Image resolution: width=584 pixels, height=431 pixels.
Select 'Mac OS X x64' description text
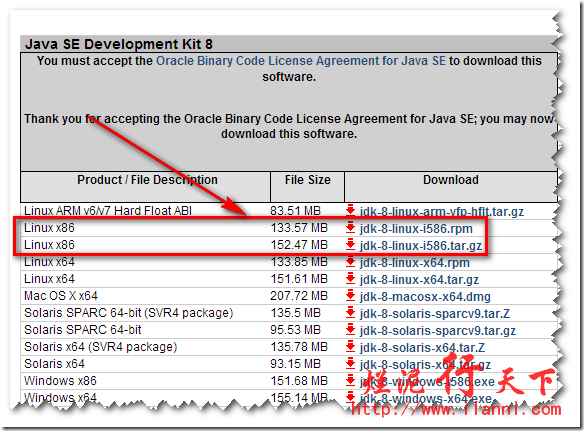61,296
